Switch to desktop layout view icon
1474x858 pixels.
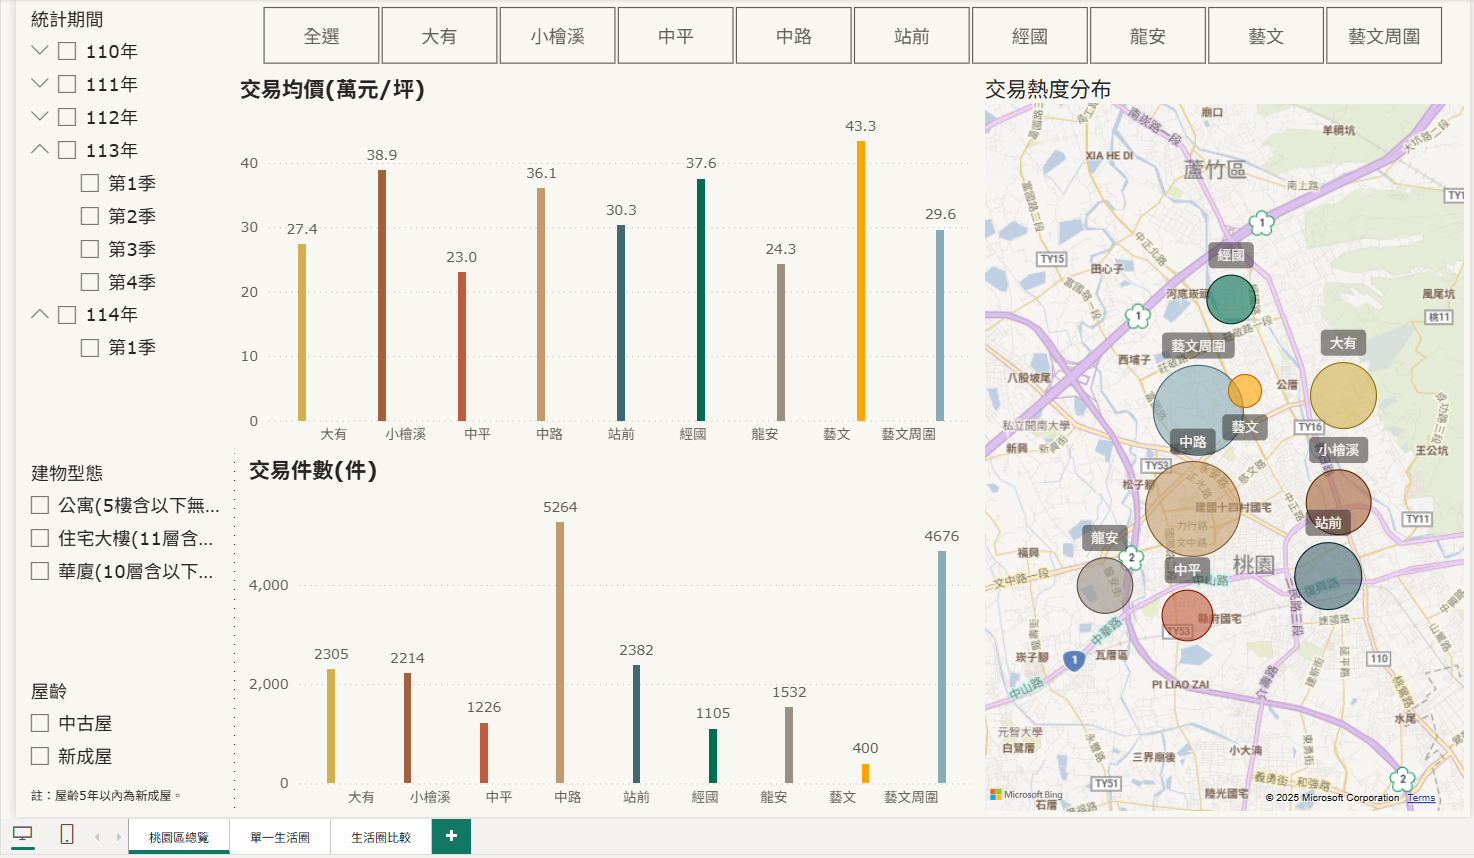tap(22, 834)
